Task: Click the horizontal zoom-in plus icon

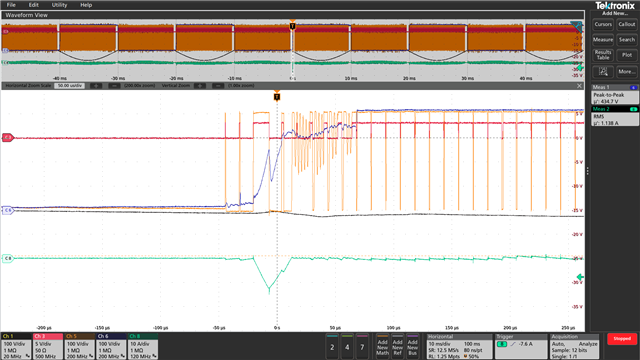Action: click(96, 86)
